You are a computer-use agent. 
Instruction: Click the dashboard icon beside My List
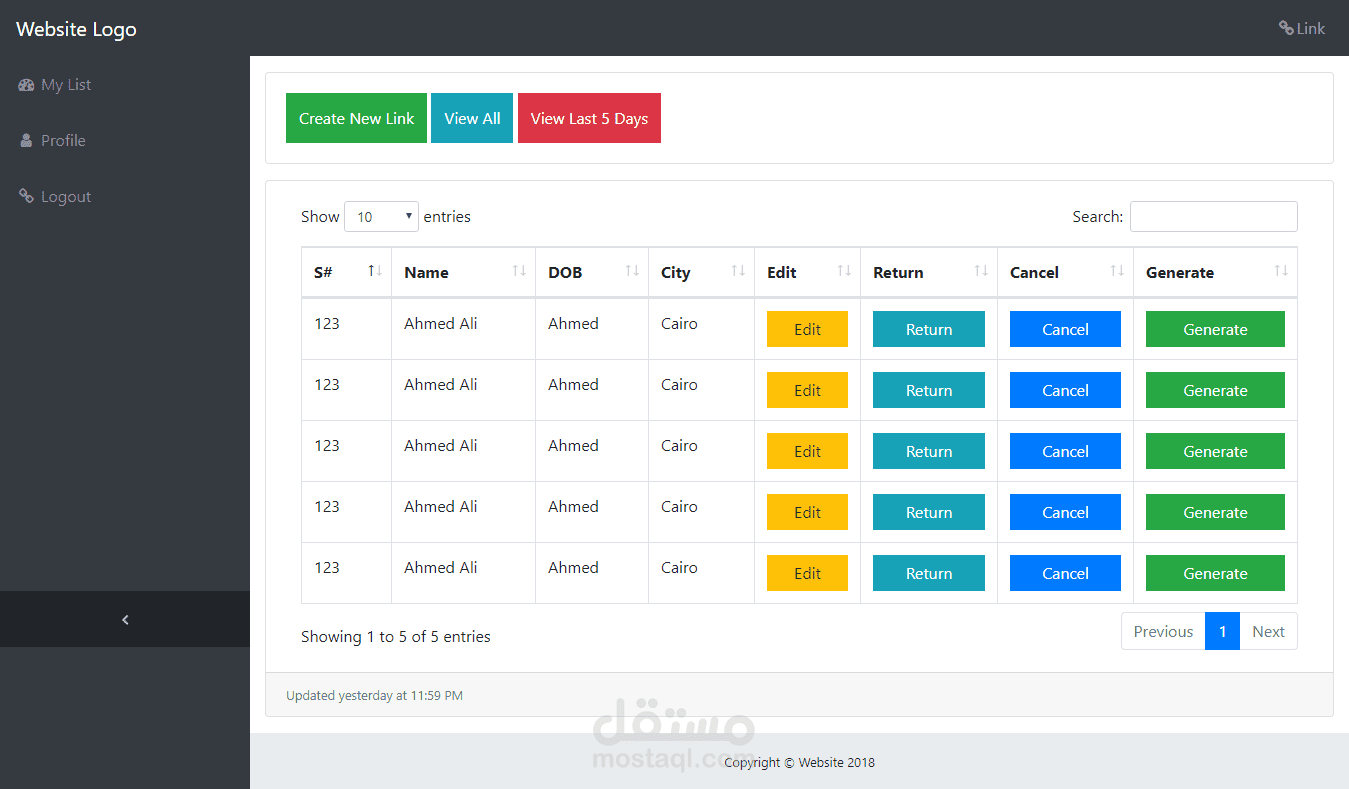pyautogui.click(x=25, y=84)
